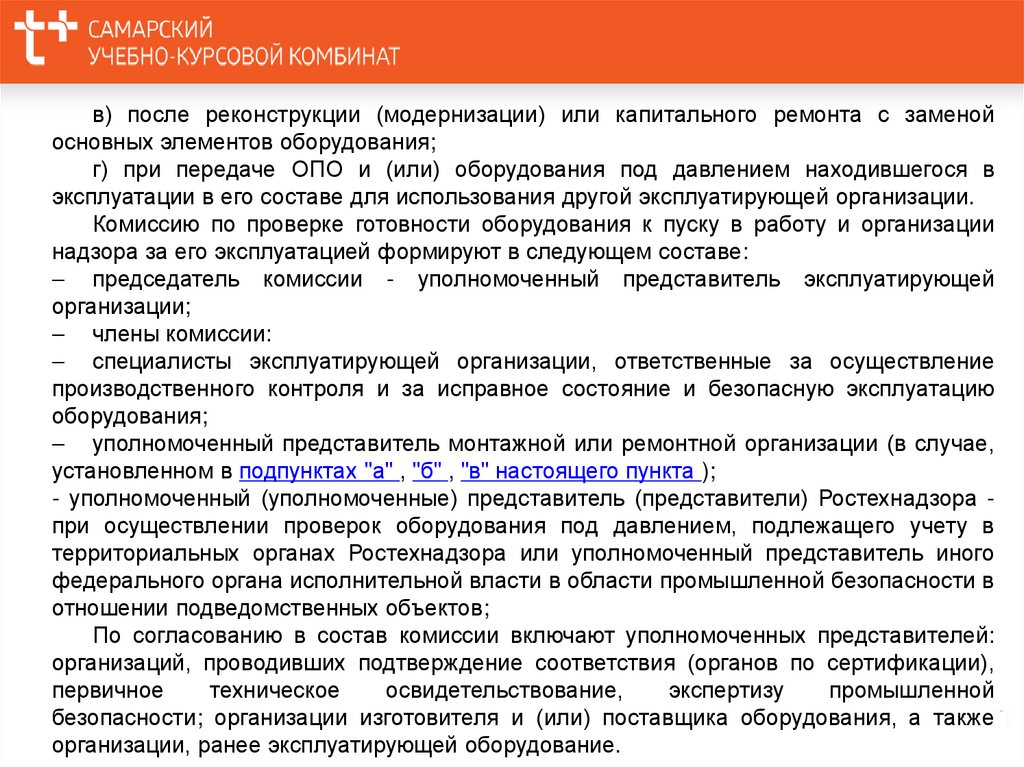Viewport: 1024px width, 767px height.
Task: Click the T+ logo icon in header
Action: coord(46,38)
